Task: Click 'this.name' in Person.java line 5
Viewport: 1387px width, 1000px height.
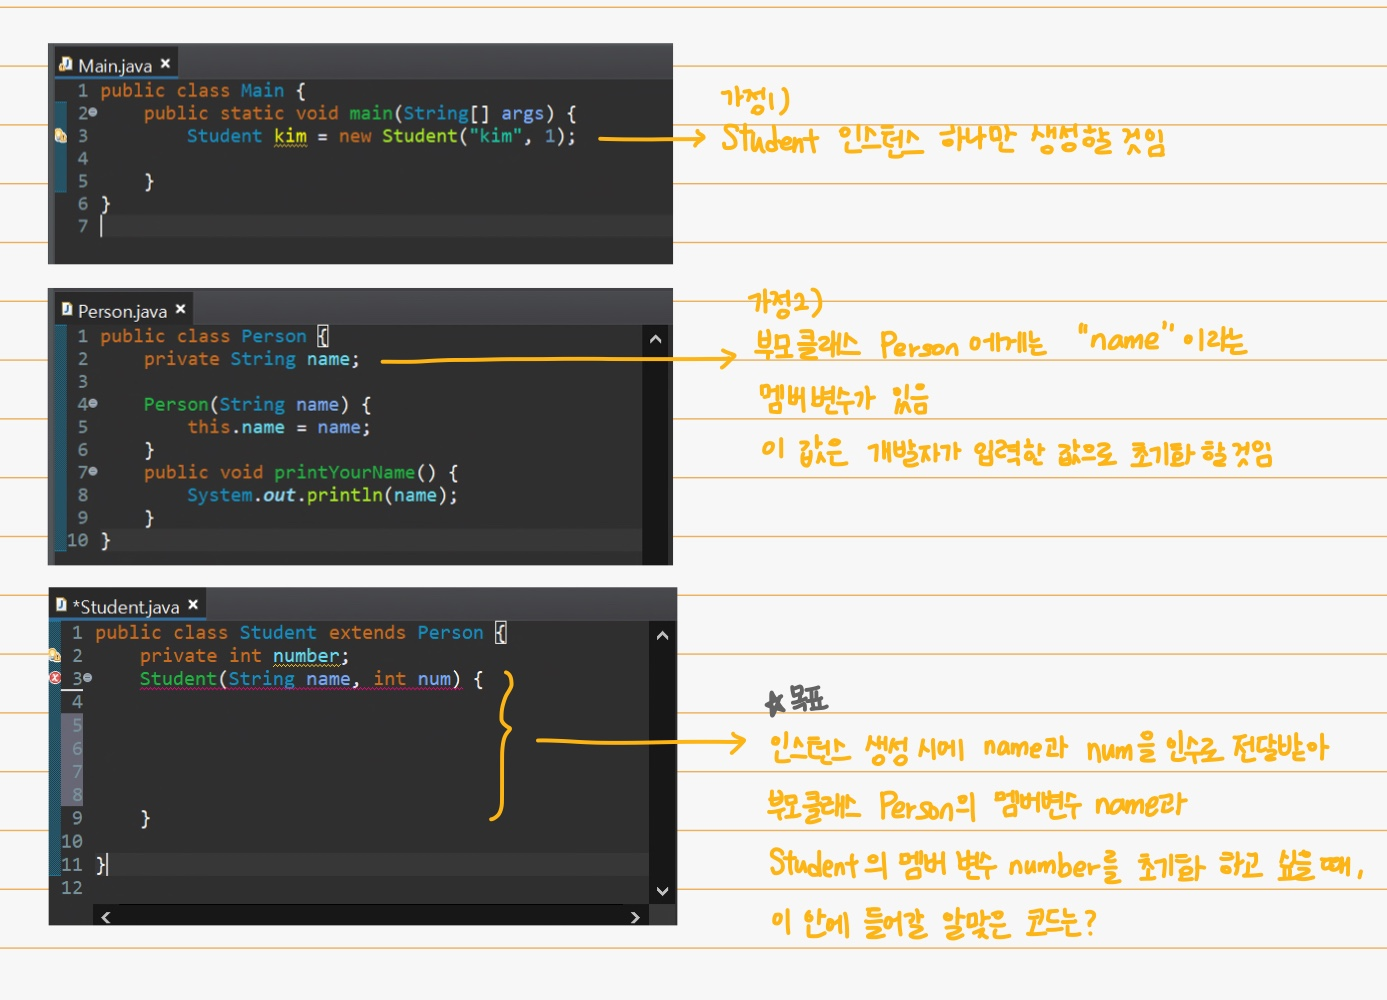Action: click(236, 427)
